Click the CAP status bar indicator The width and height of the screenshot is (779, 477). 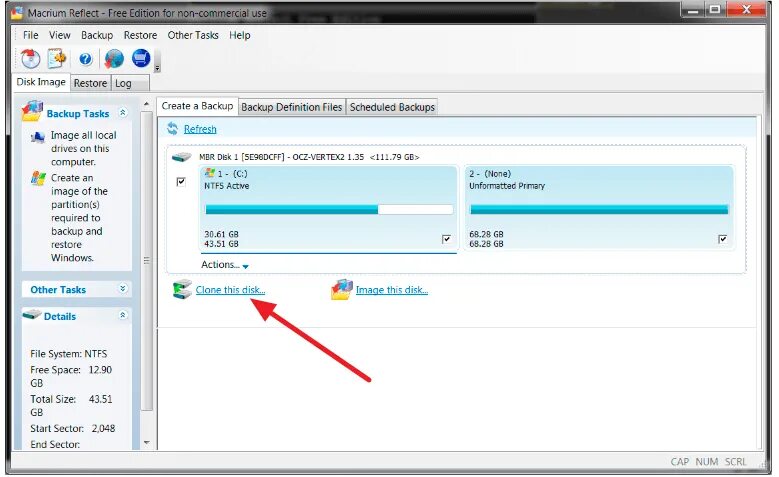click(680, 462)
